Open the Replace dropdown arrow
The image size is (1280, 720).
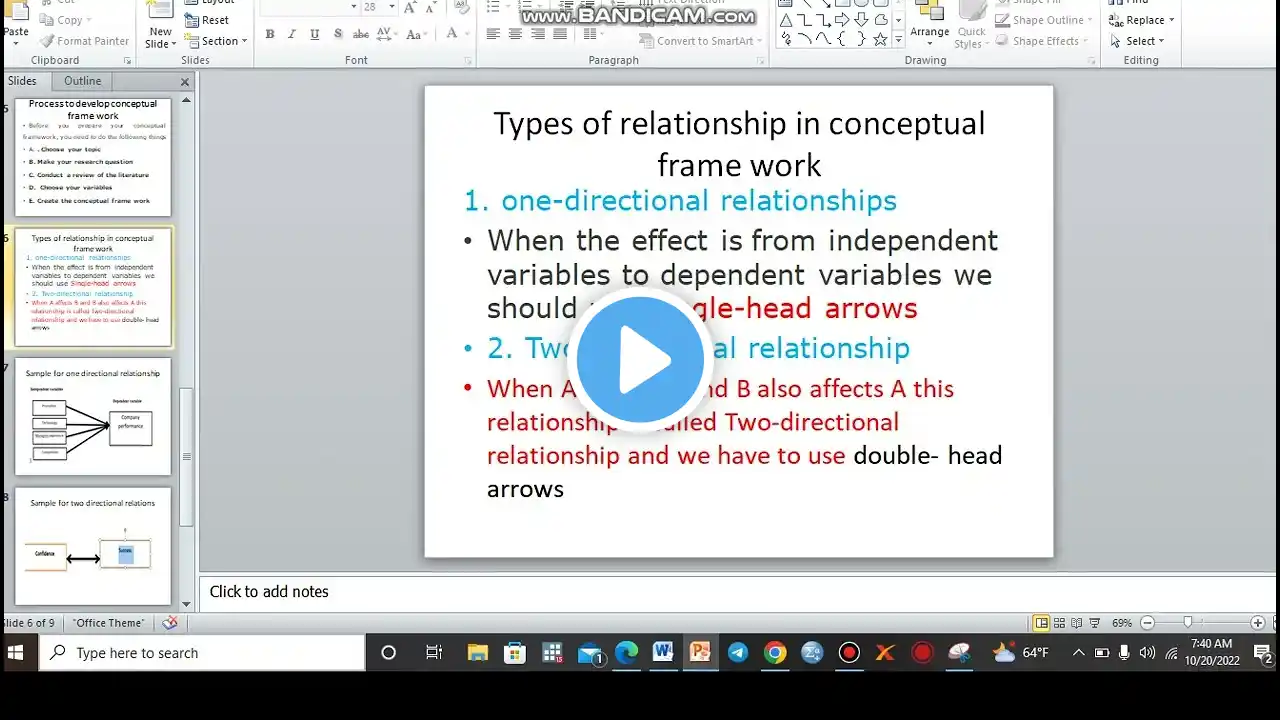pos(1172,20)
